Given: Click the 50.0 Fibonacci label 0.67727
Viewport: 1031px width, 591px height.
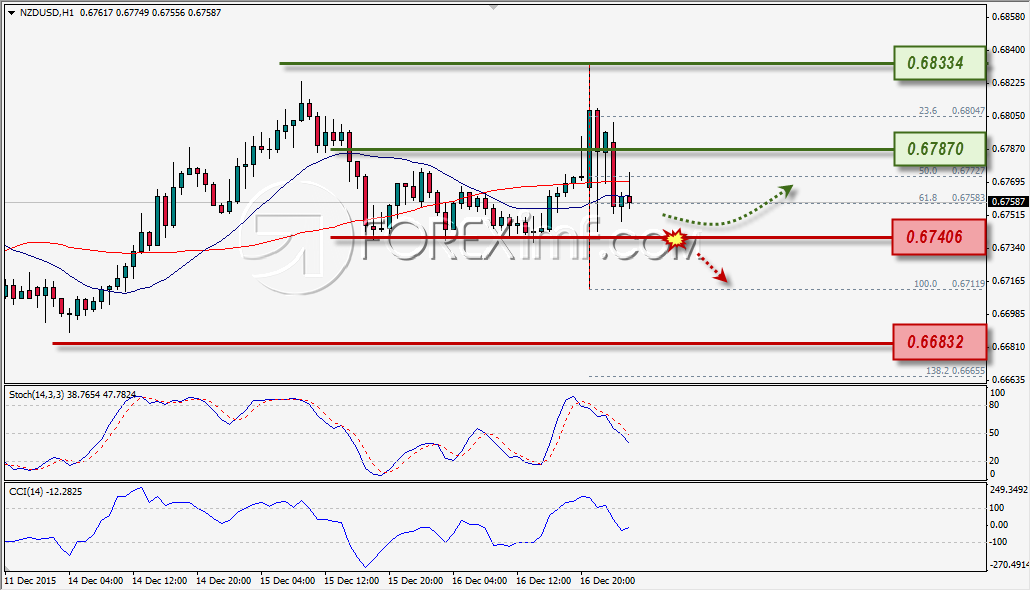Looking at the screenshot, I should 951,170.
